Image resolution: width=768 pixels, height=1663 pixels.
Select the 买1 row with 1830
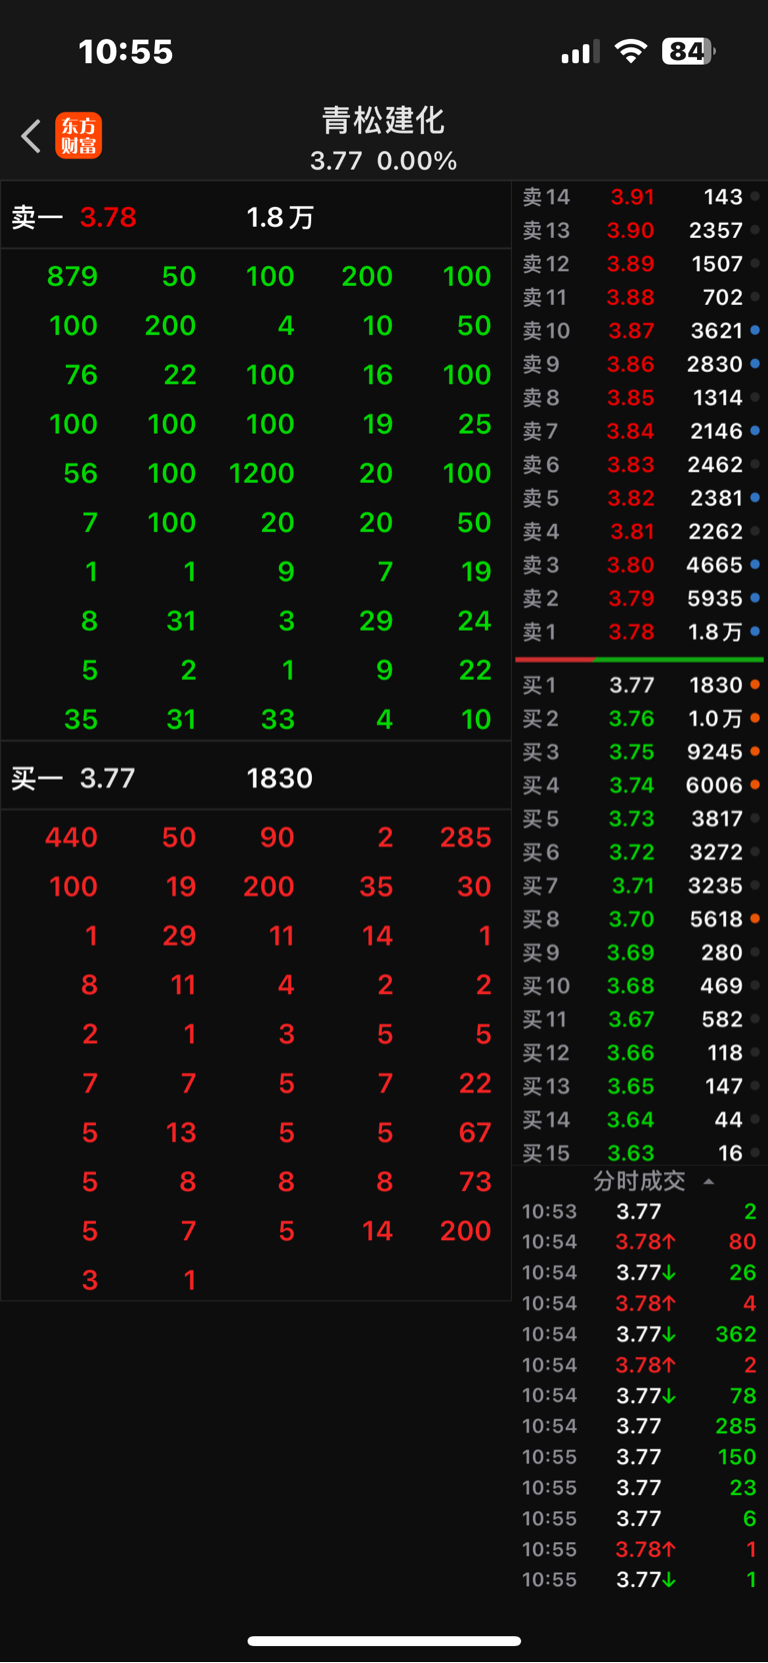[x=640, y=685]
